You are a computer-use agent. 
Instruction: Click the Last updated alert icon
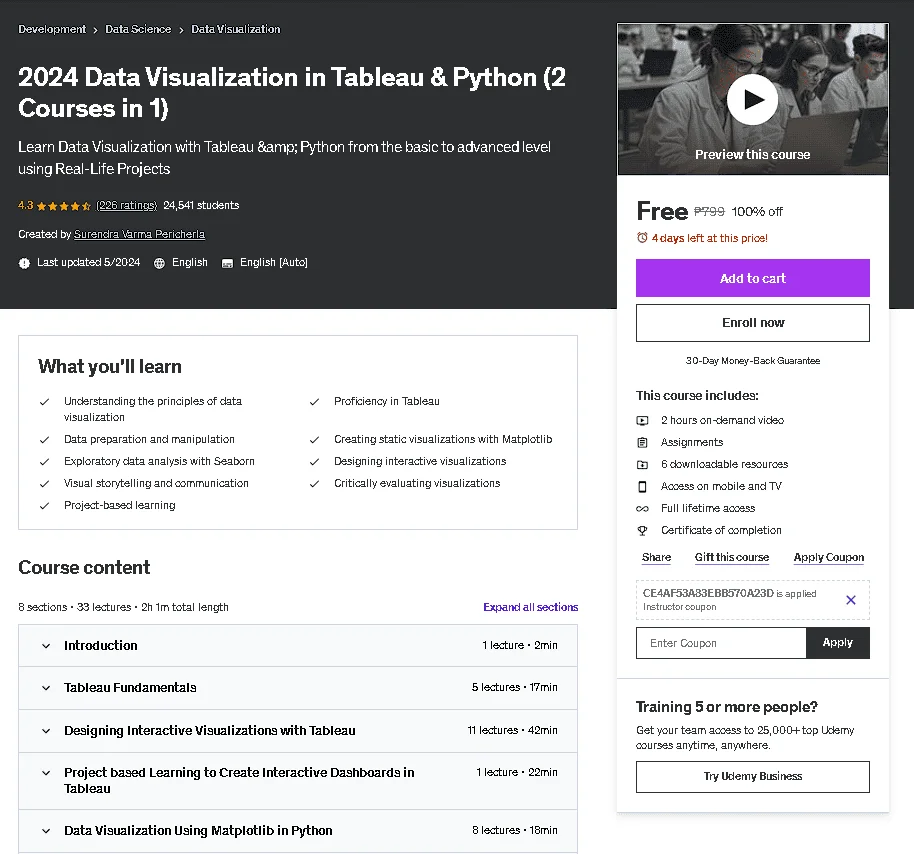click(24, 263)
